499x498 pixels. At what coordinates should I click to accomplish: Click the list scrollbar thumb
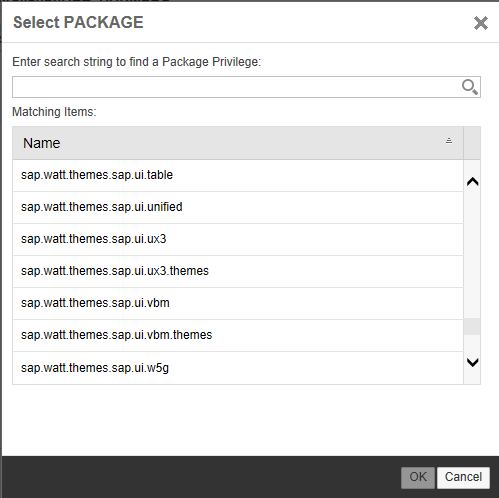[472, 327]
